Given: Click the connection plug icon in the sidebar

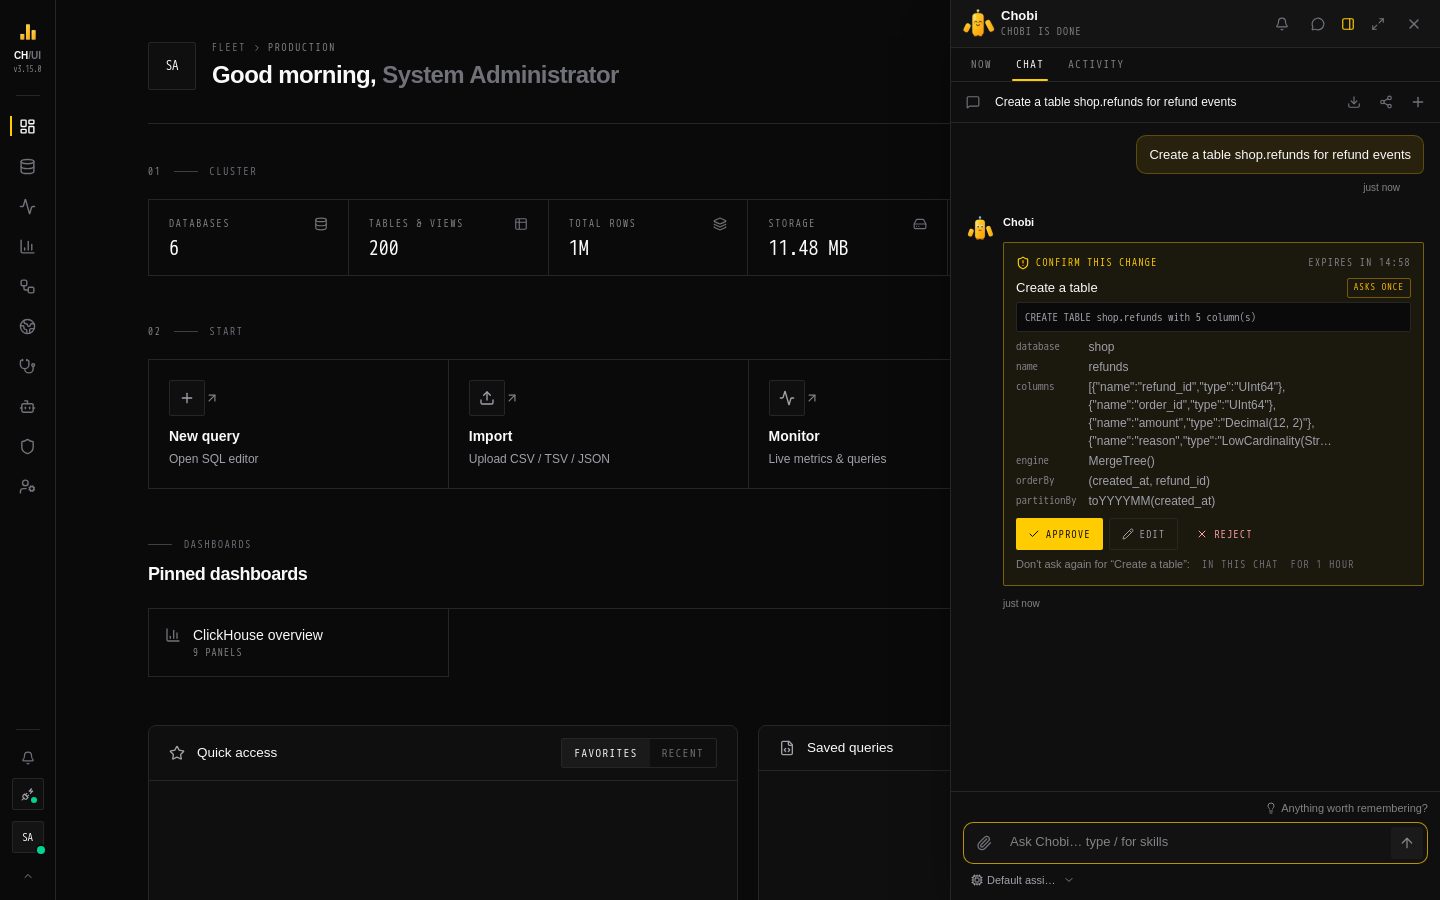Looking at the screenshot, I should [x=27, y=795].
